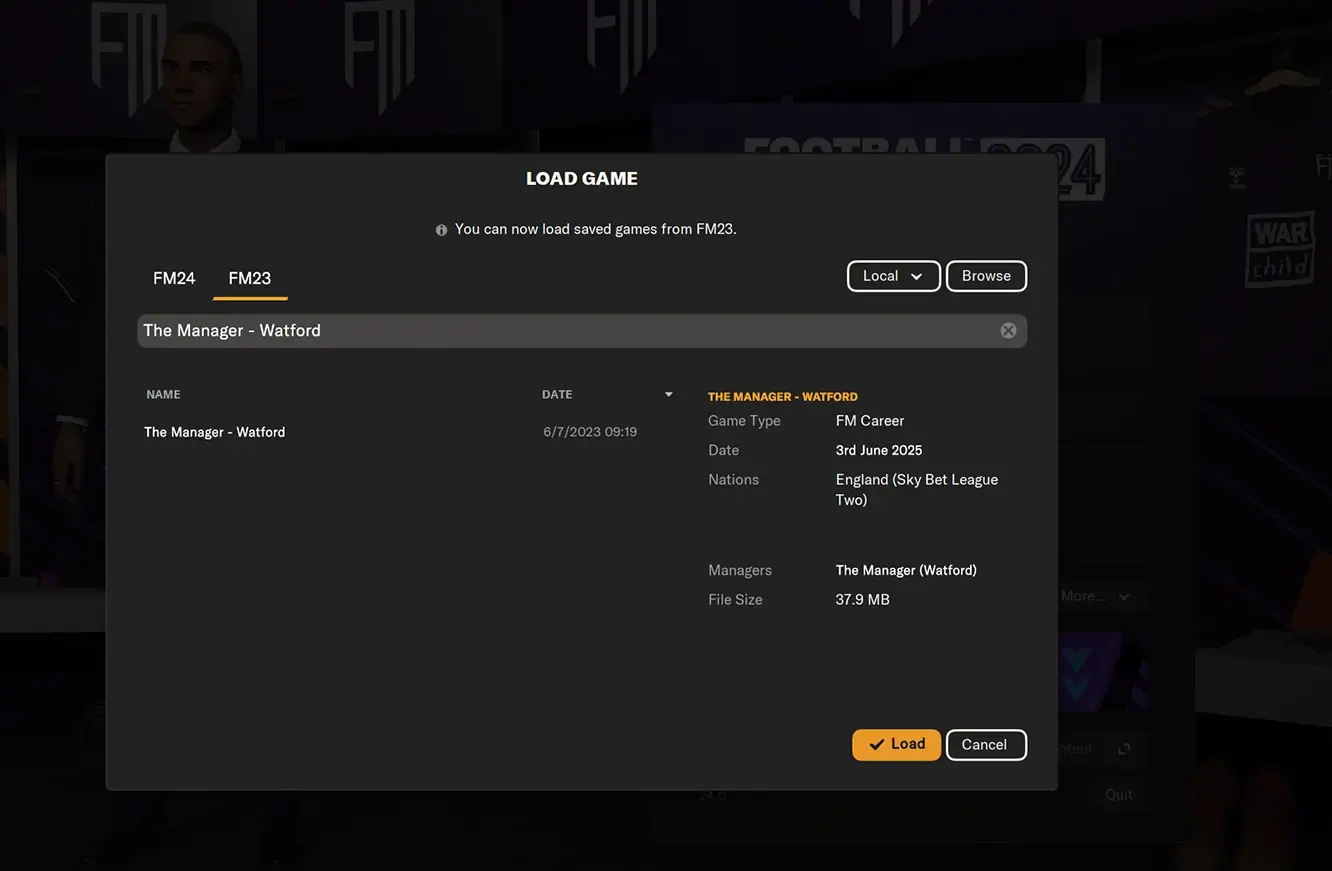Click the Date column header
This screenshot has width=1332, height=871.
coord(557,395)
